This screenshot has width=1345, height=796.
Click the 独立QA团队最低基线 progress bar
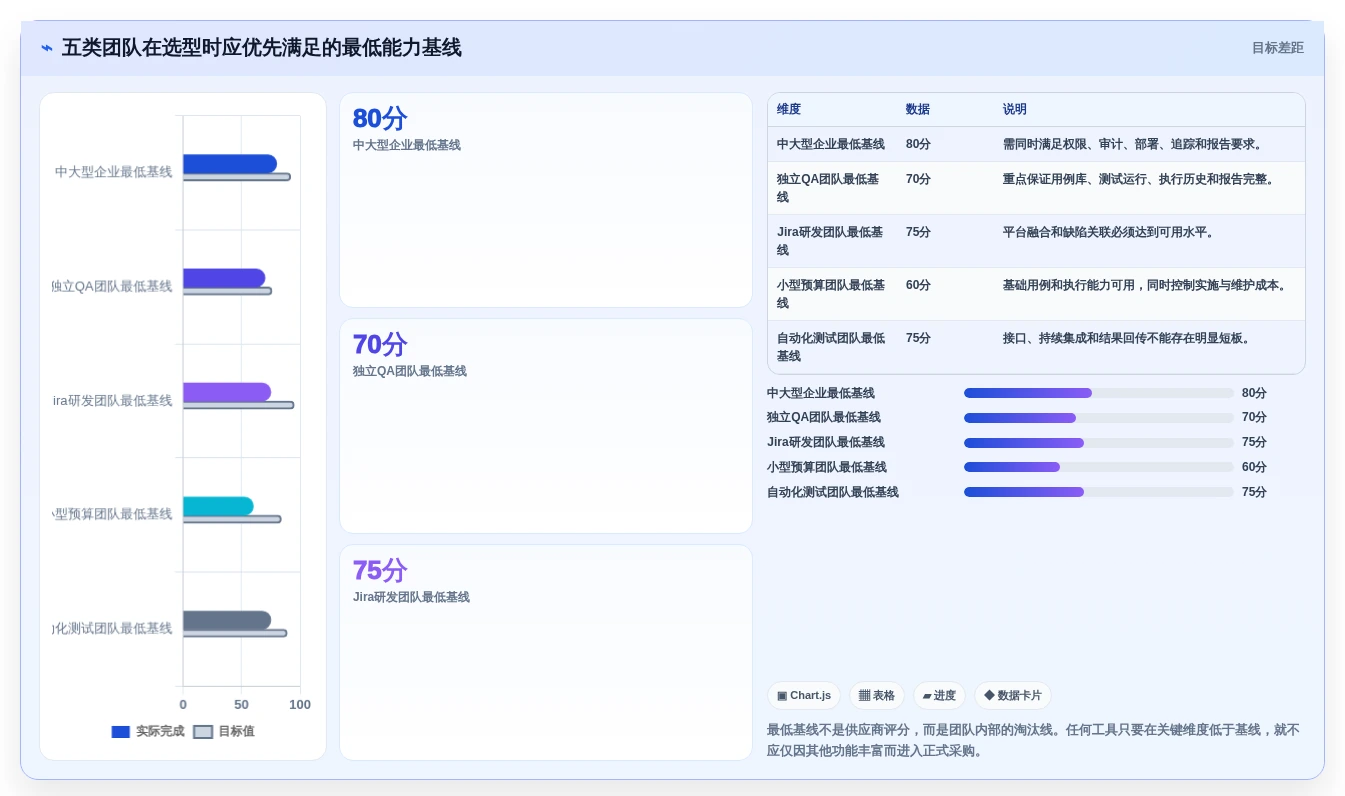coord(1098,418)
